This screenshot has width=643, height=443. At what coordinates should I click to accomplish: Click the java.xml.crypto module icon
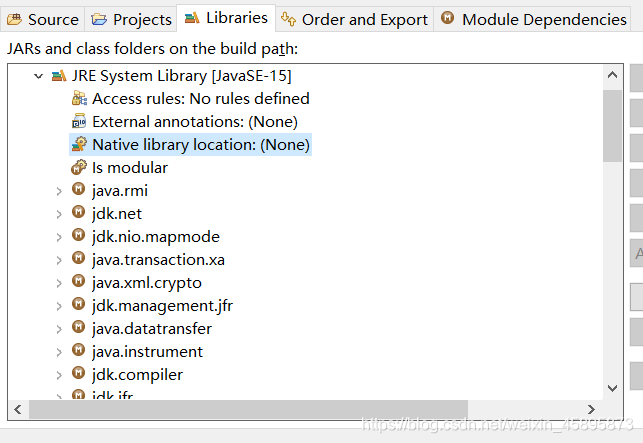(78, 281)
